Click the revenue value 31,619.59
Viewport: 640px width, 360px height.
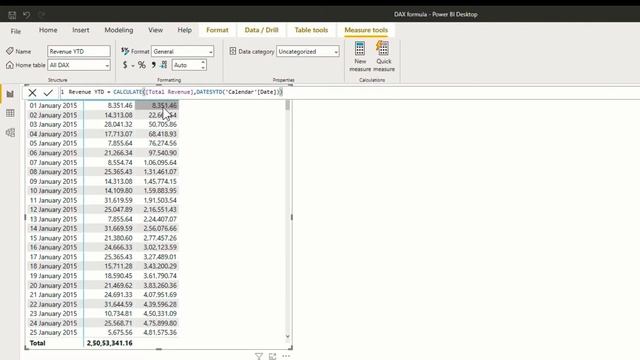(118, 200)
